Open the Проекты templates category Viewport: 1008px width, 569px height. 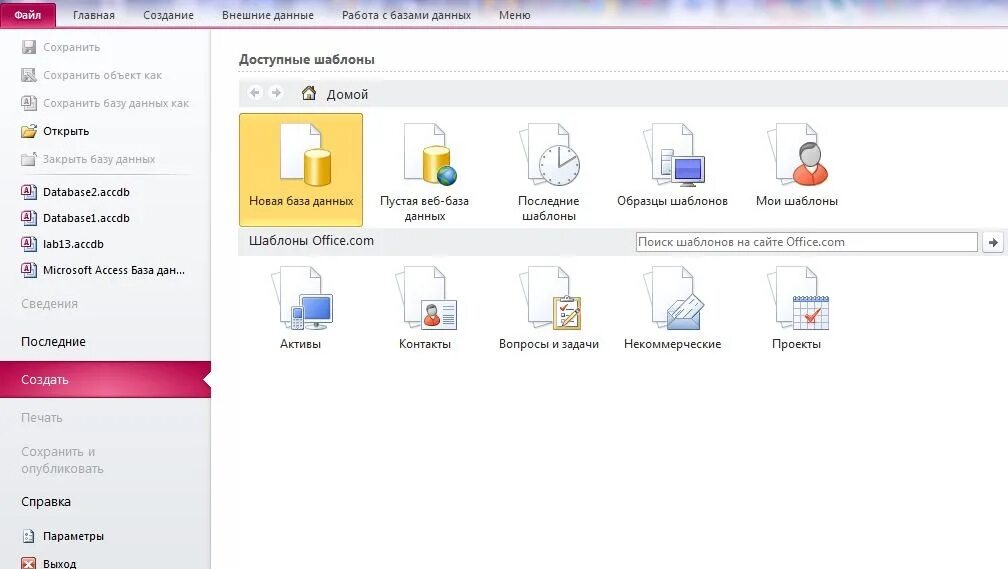pos(796,307)
